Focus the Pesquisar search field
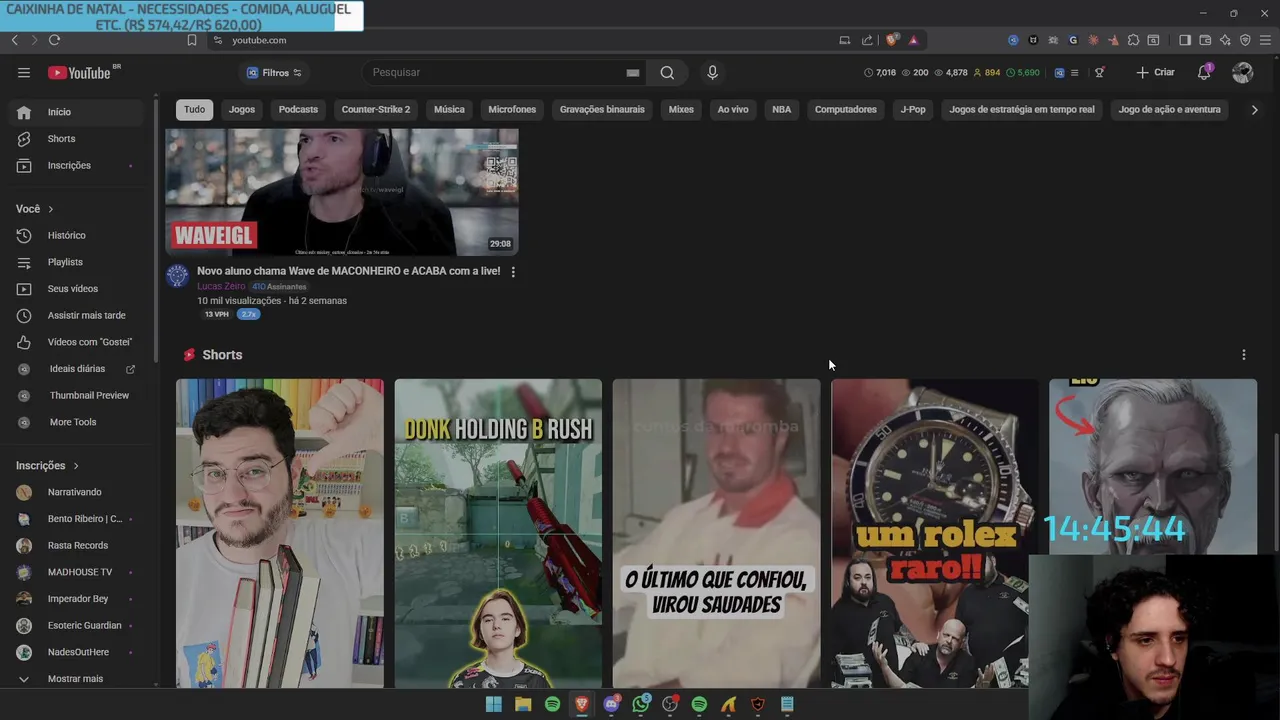The width and height of the screenshot is (1280, 720). pyautogui.click(x=495, y=72)
